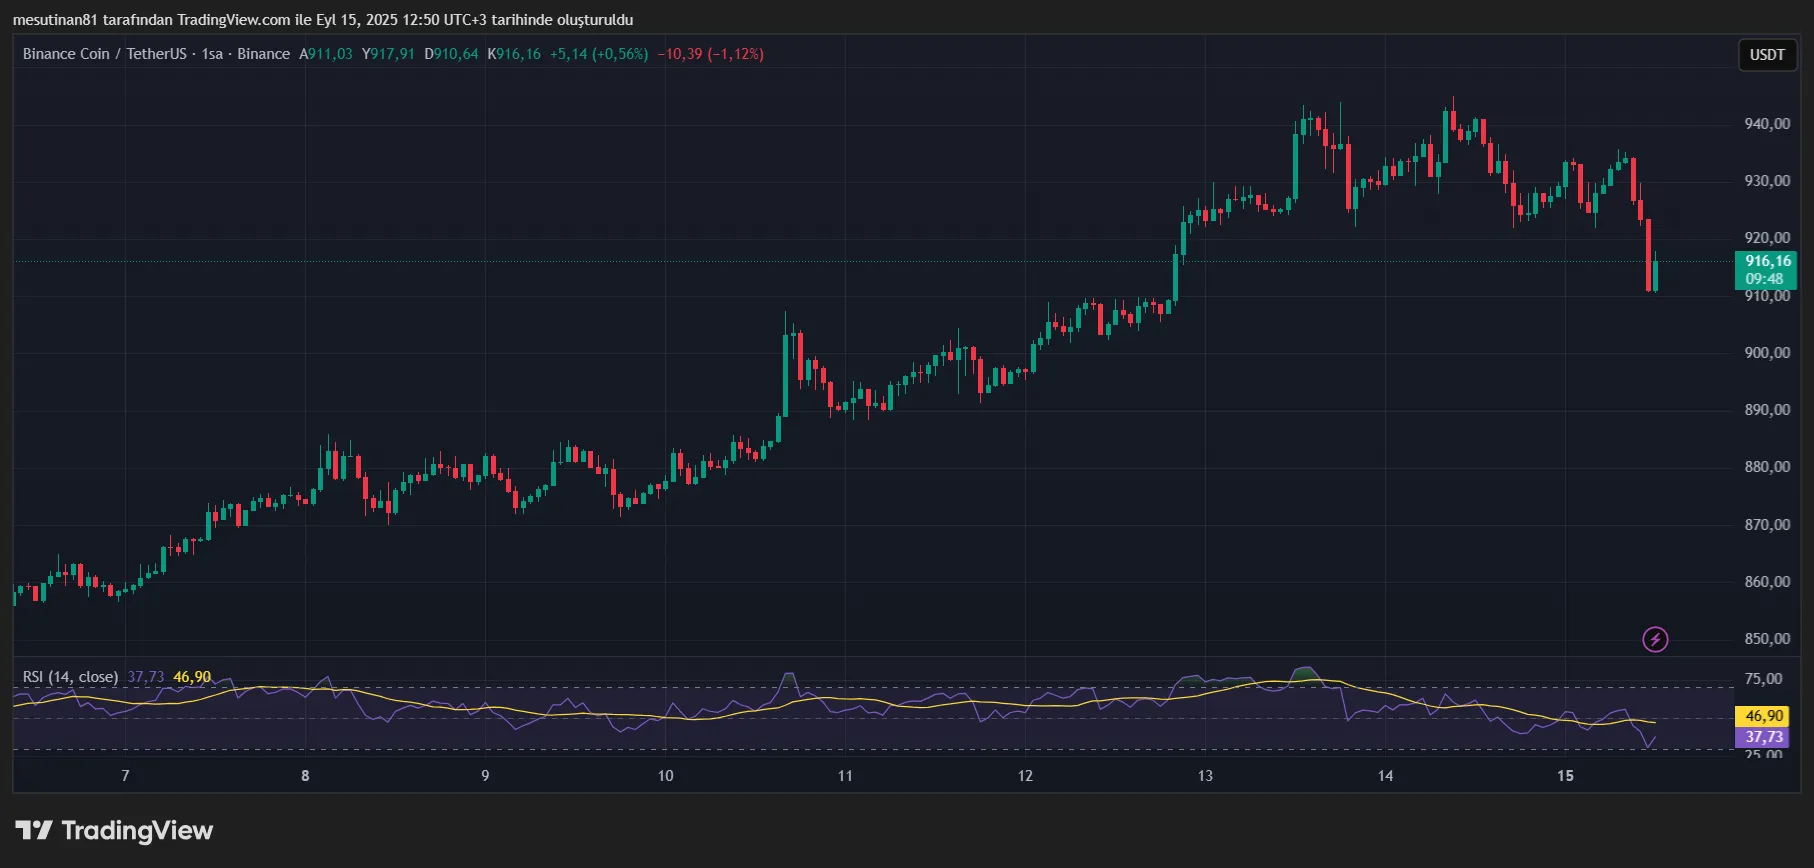Click the 75,00 RSI axis label

tap(1763, 679)
